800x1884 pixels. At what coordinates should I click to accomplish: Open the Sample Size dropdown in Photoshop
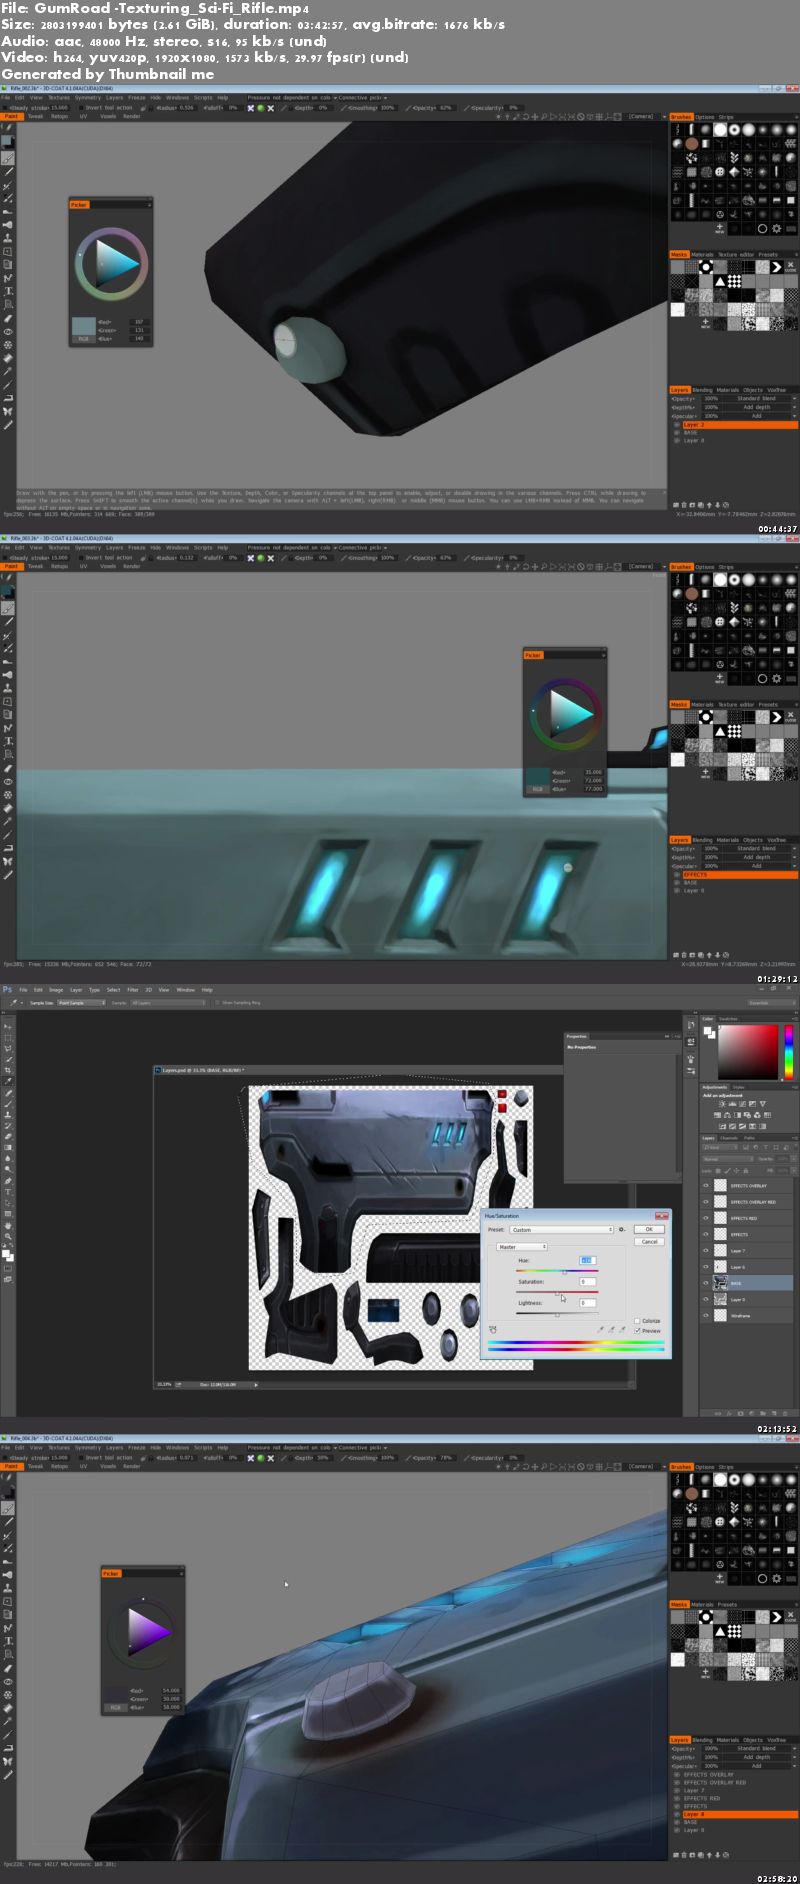[x=82, y=1003]
